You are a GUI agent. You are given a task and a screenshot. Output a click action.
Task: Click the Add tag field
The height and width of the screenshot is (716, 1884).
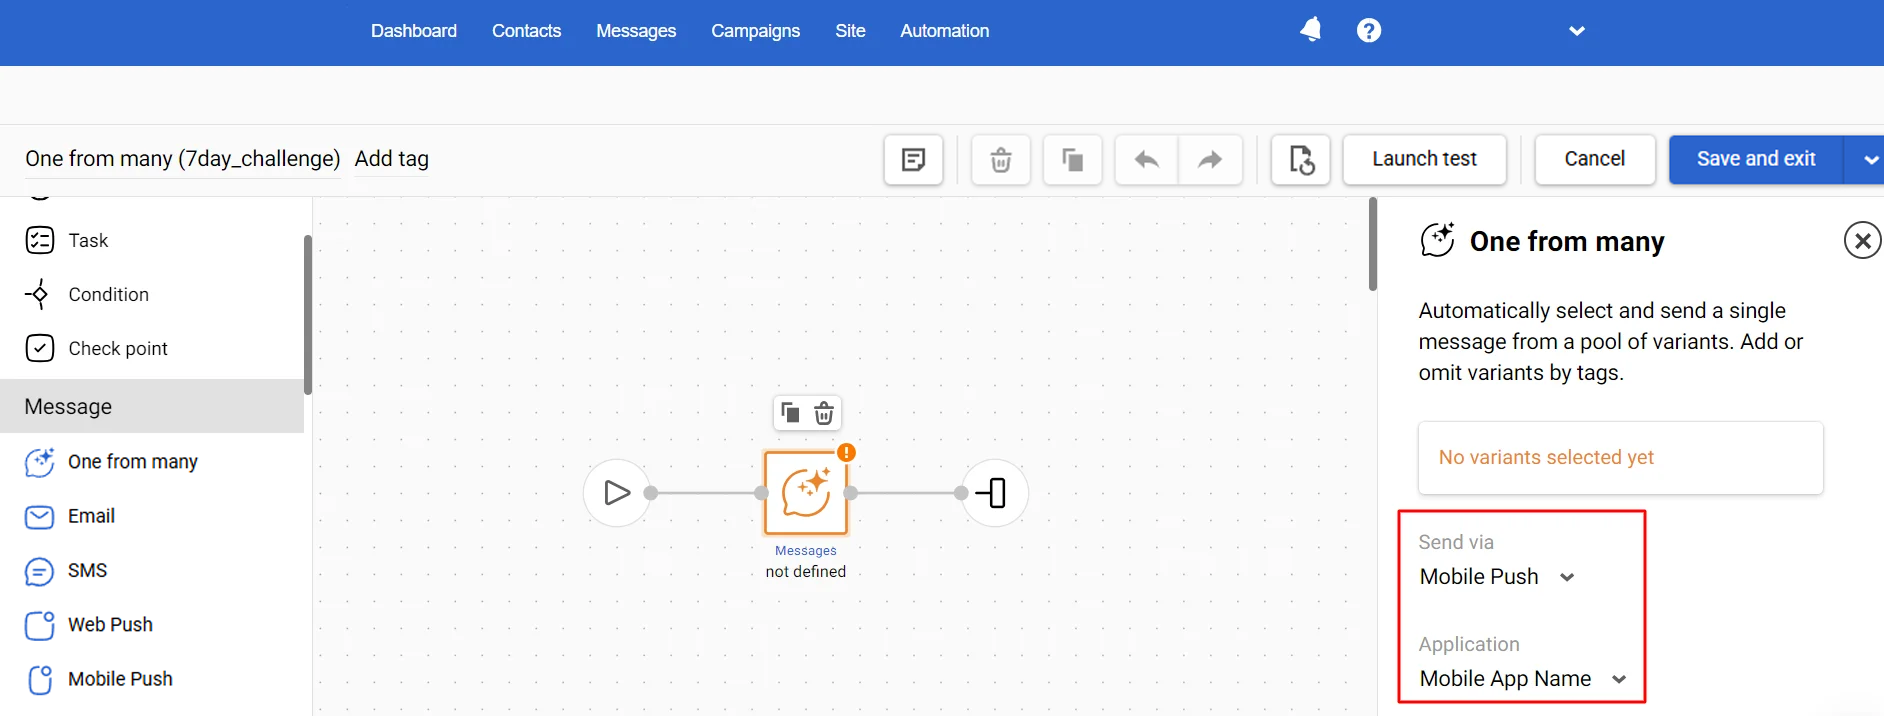[392, 159]
